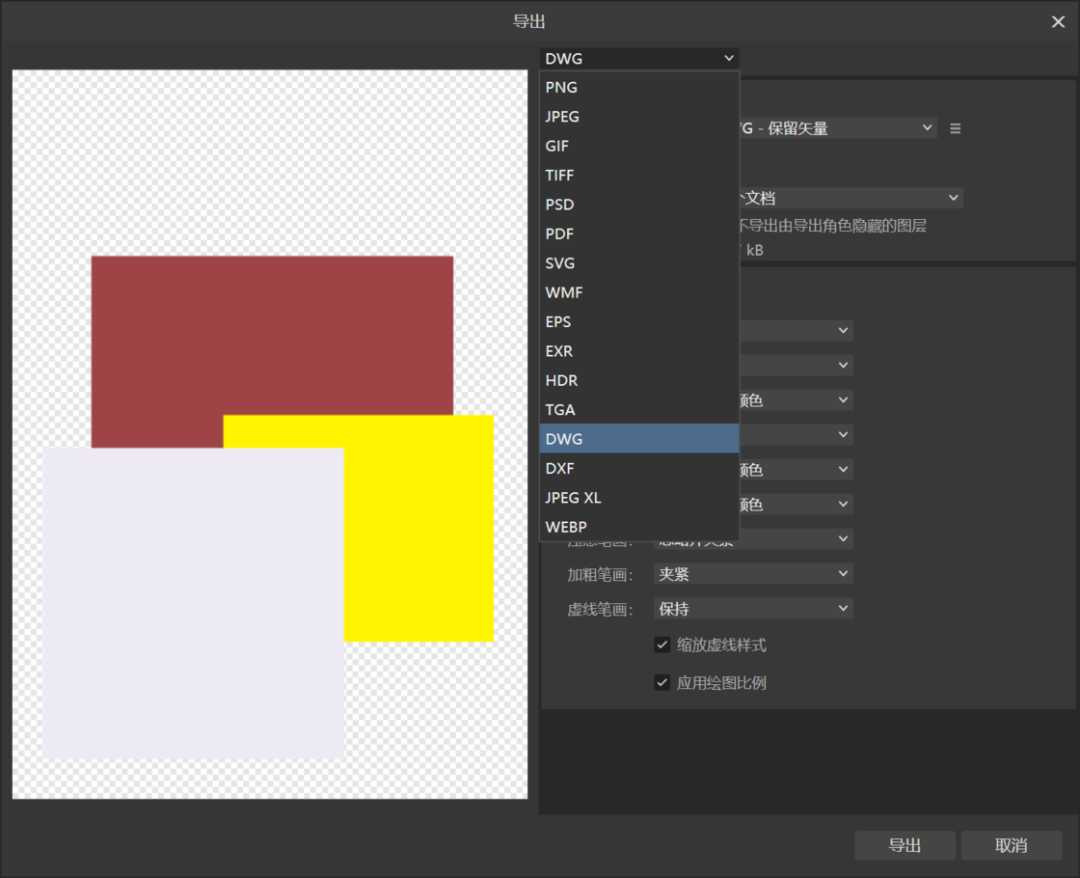Click the 取消 button
This screenshot has width=1080, height=878.
1010,845
